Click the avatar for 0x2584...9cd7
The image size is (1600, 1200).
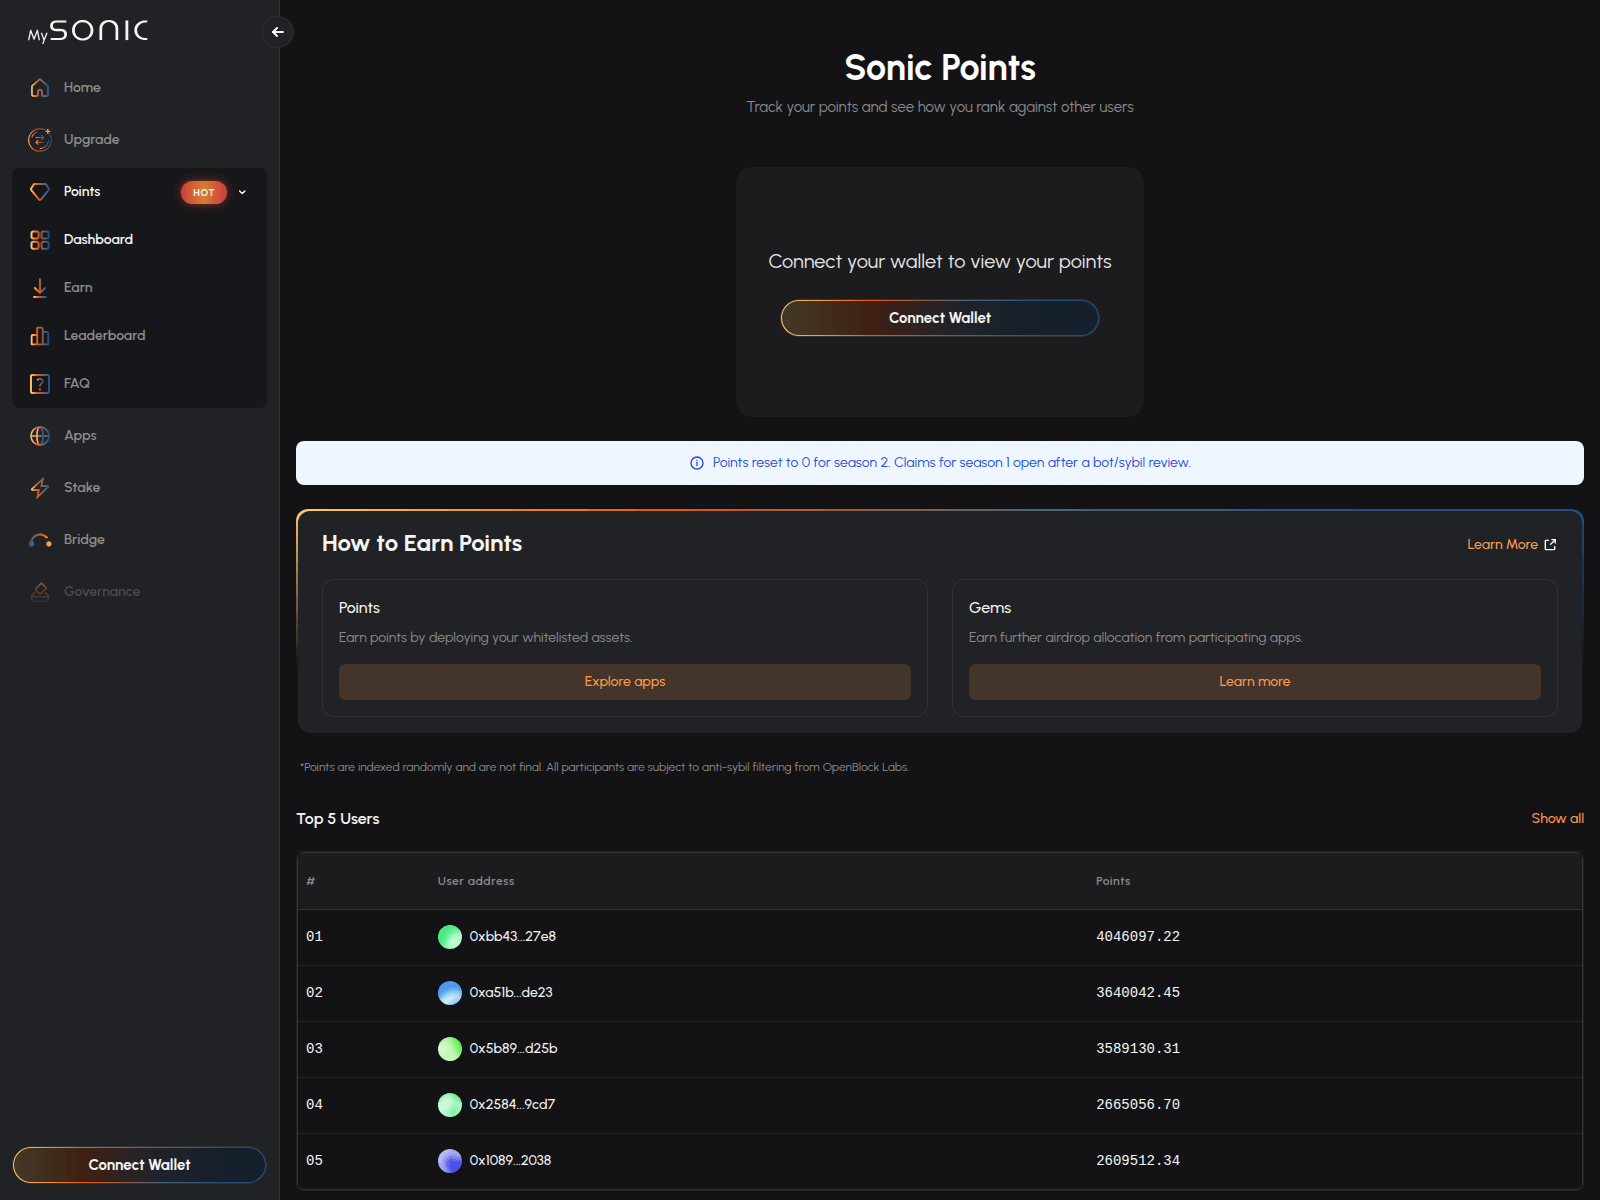click(450, 1105)
